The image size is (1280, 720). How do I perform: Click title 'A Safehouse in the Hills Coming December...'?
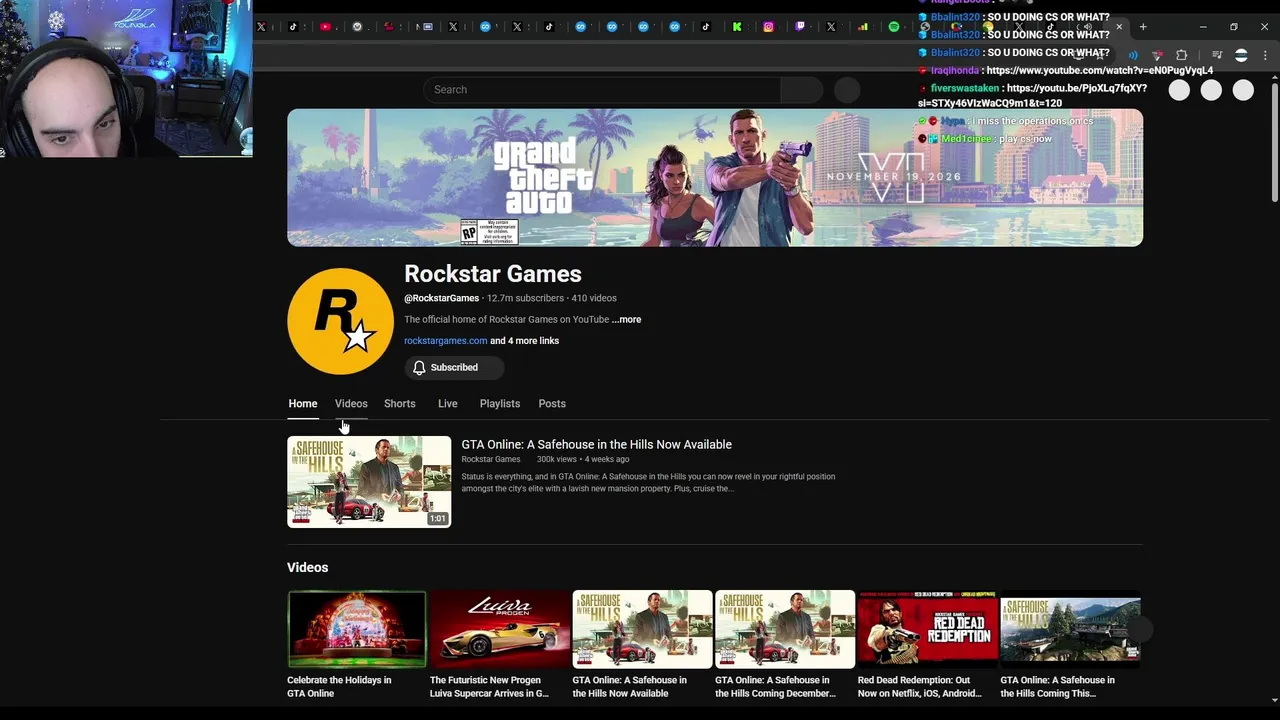775,687
